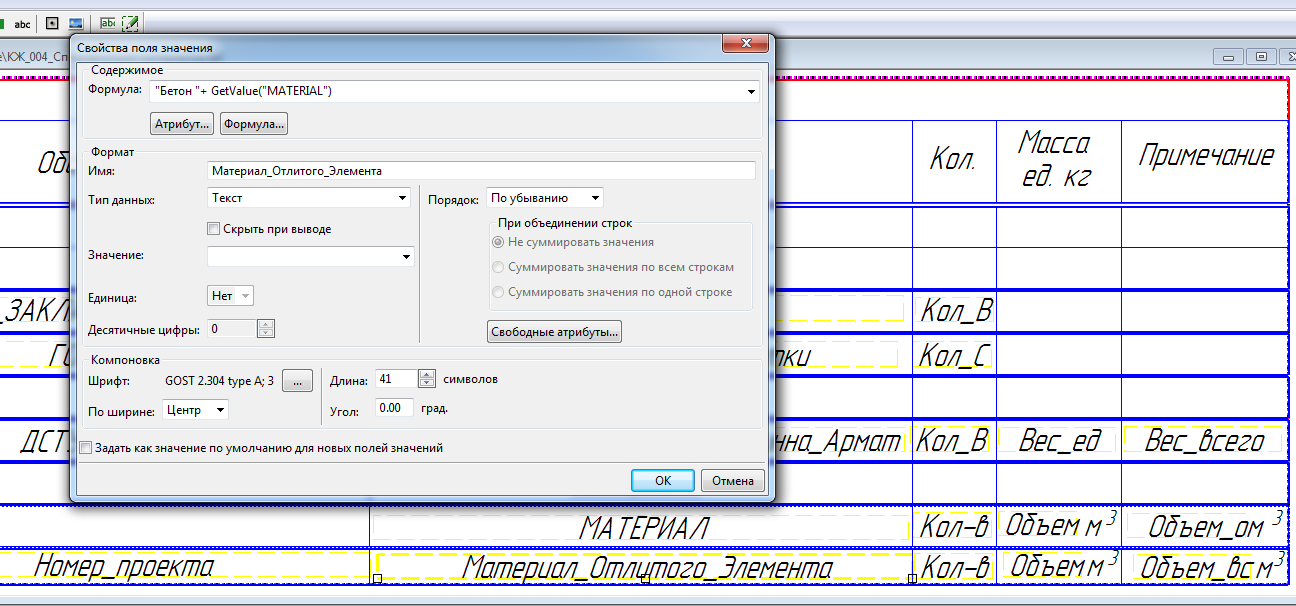This screenshot has width=1296, height=606.
Task: Decrease the decimal digits stepper
Action: pyautogui.click(x=266, y=333)
